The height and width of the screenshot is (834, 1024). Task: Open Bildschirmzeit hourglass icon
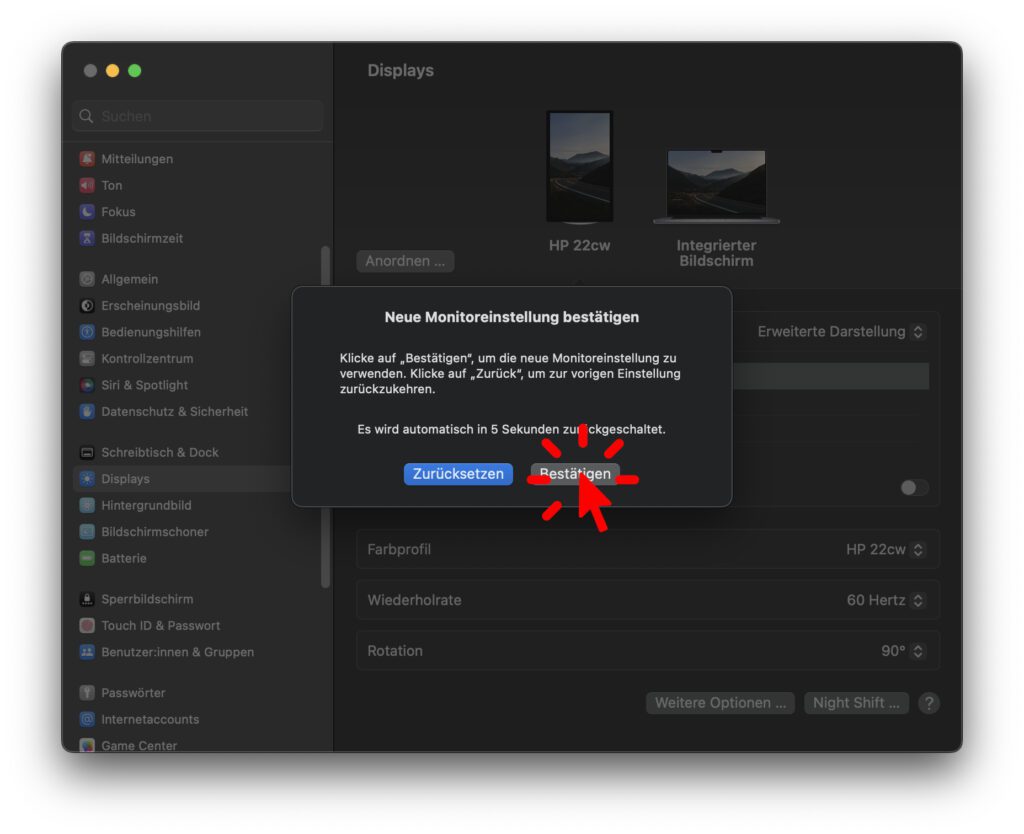point(87,238)
